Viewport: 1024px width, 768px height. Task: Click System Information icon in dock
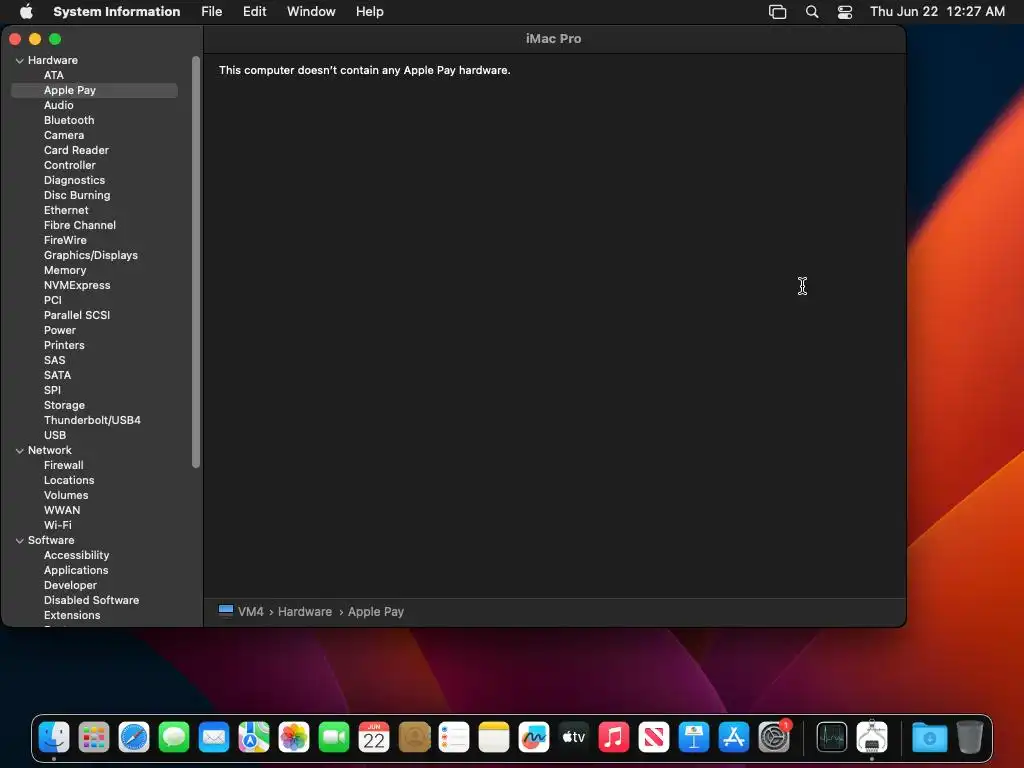click(872, 737)
